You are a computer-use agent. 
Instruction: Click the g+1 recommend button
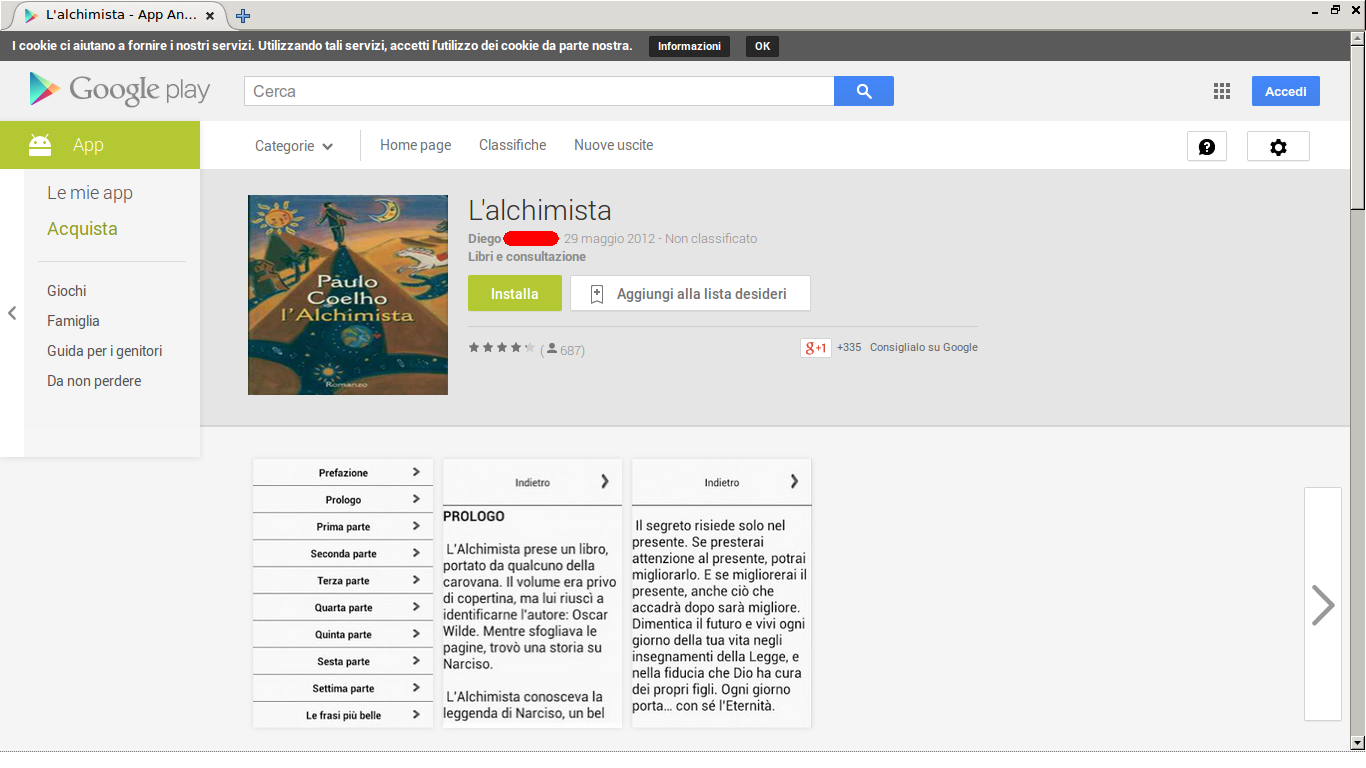coord(816,348)
